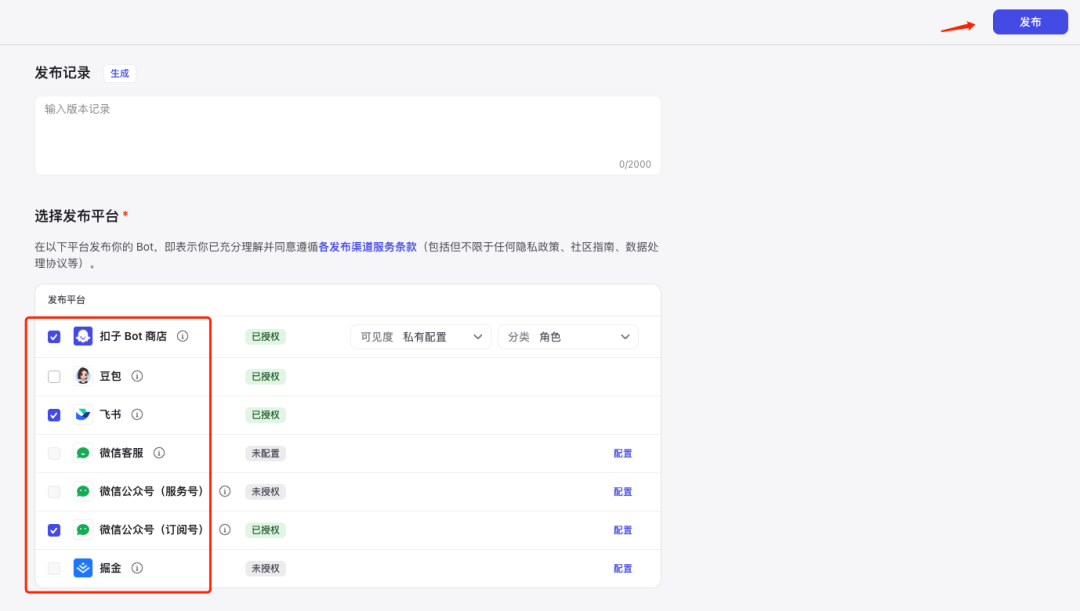Click the 扣子 Bot 商店 platform icon

pos(83,336)
